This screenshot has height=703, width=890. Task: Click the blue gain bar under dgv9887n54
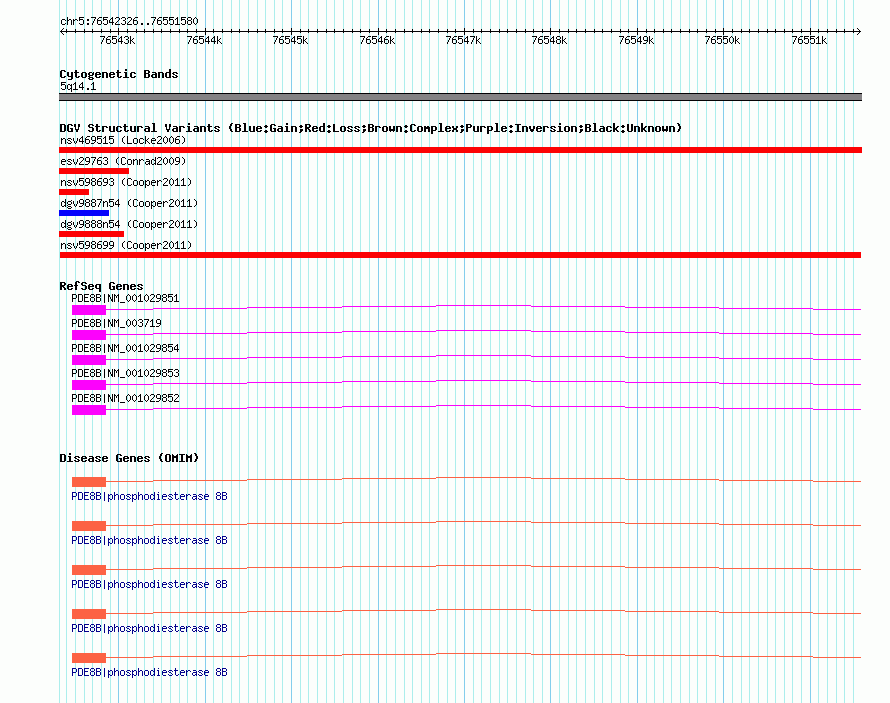84,213
